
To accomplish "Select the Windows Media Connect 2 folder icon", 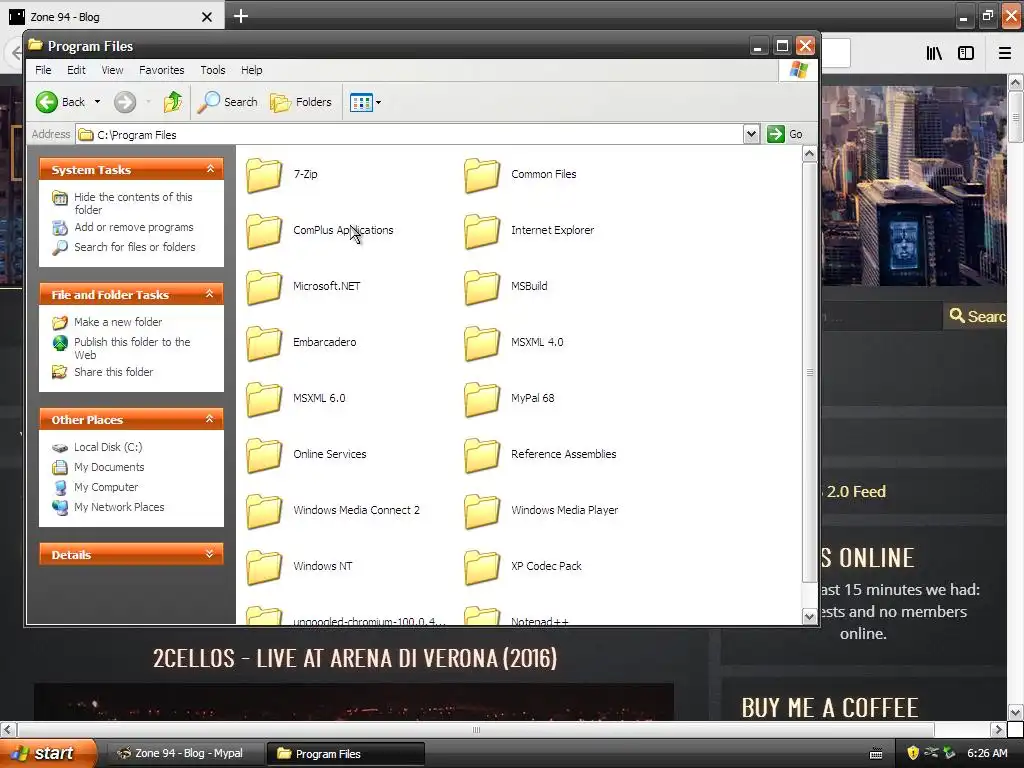I will (264, 511).
